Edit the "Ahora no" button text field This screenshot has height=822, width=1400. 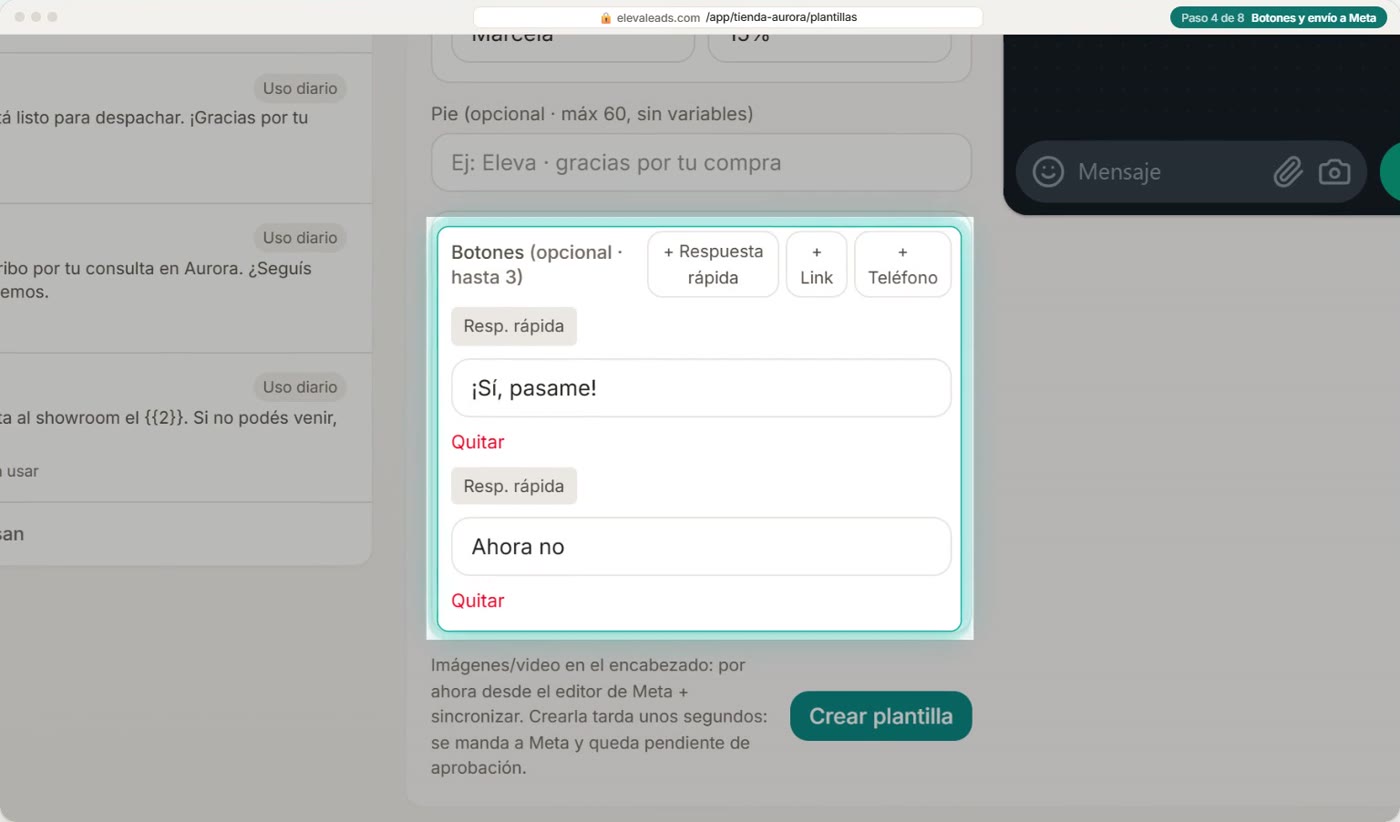pos(701,547)
